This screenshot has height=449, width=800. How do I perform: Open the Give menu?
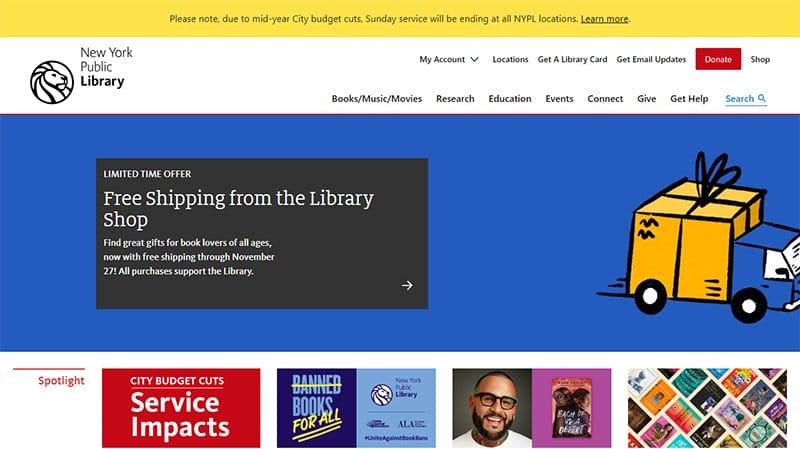(646, 98)
